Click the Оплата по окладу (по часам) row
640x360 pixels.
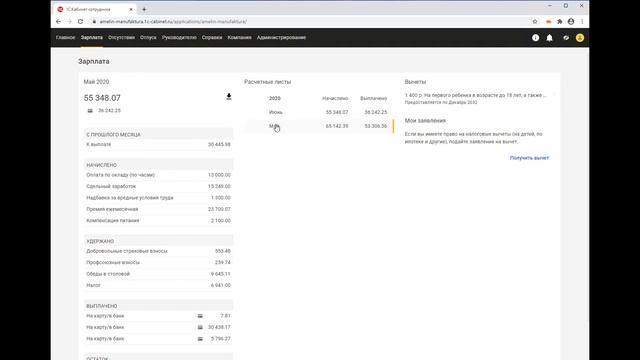point(158,175)
